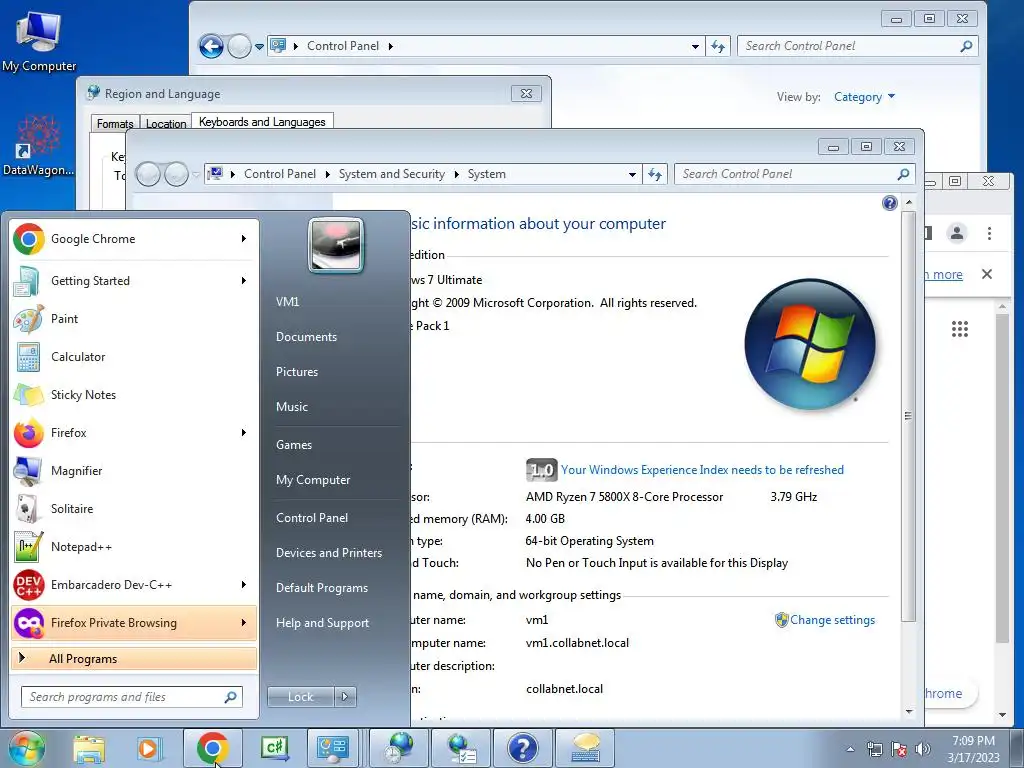Viewport: 1024px width, 768px height.
Task: Open Pictures from the Start menu
Action: [297, 372]
